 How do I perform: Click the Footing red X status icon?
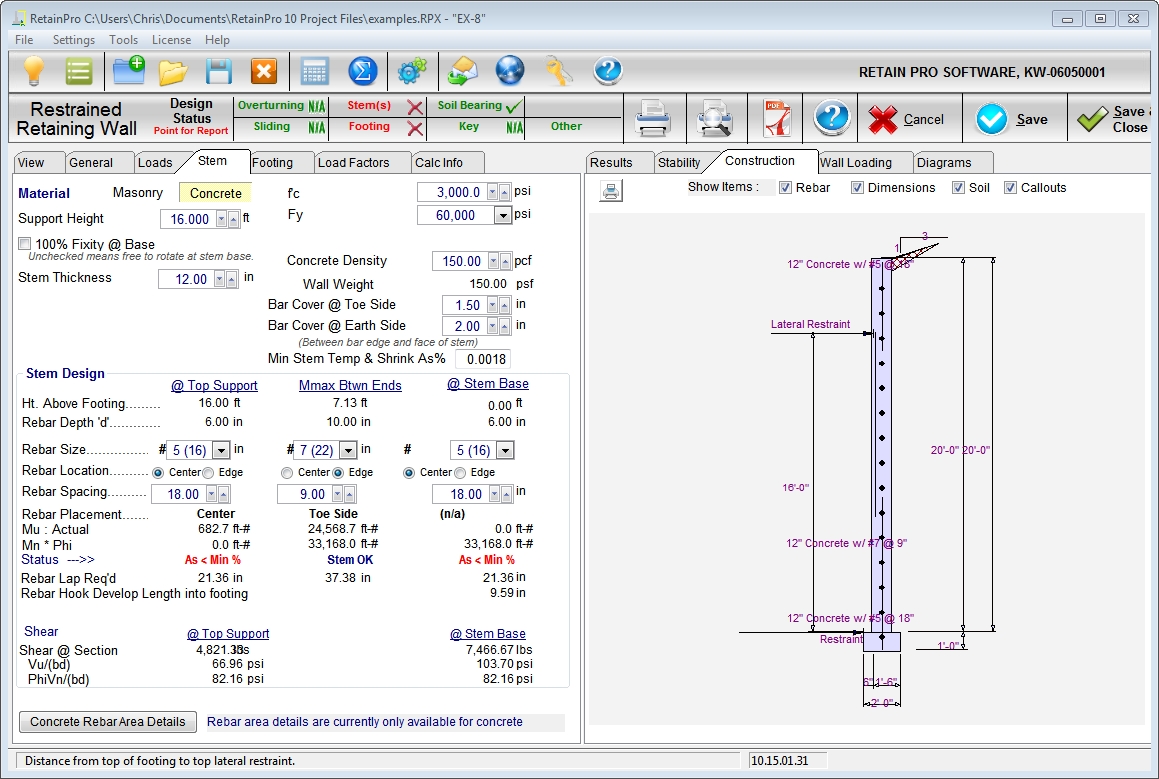(415, 129)
